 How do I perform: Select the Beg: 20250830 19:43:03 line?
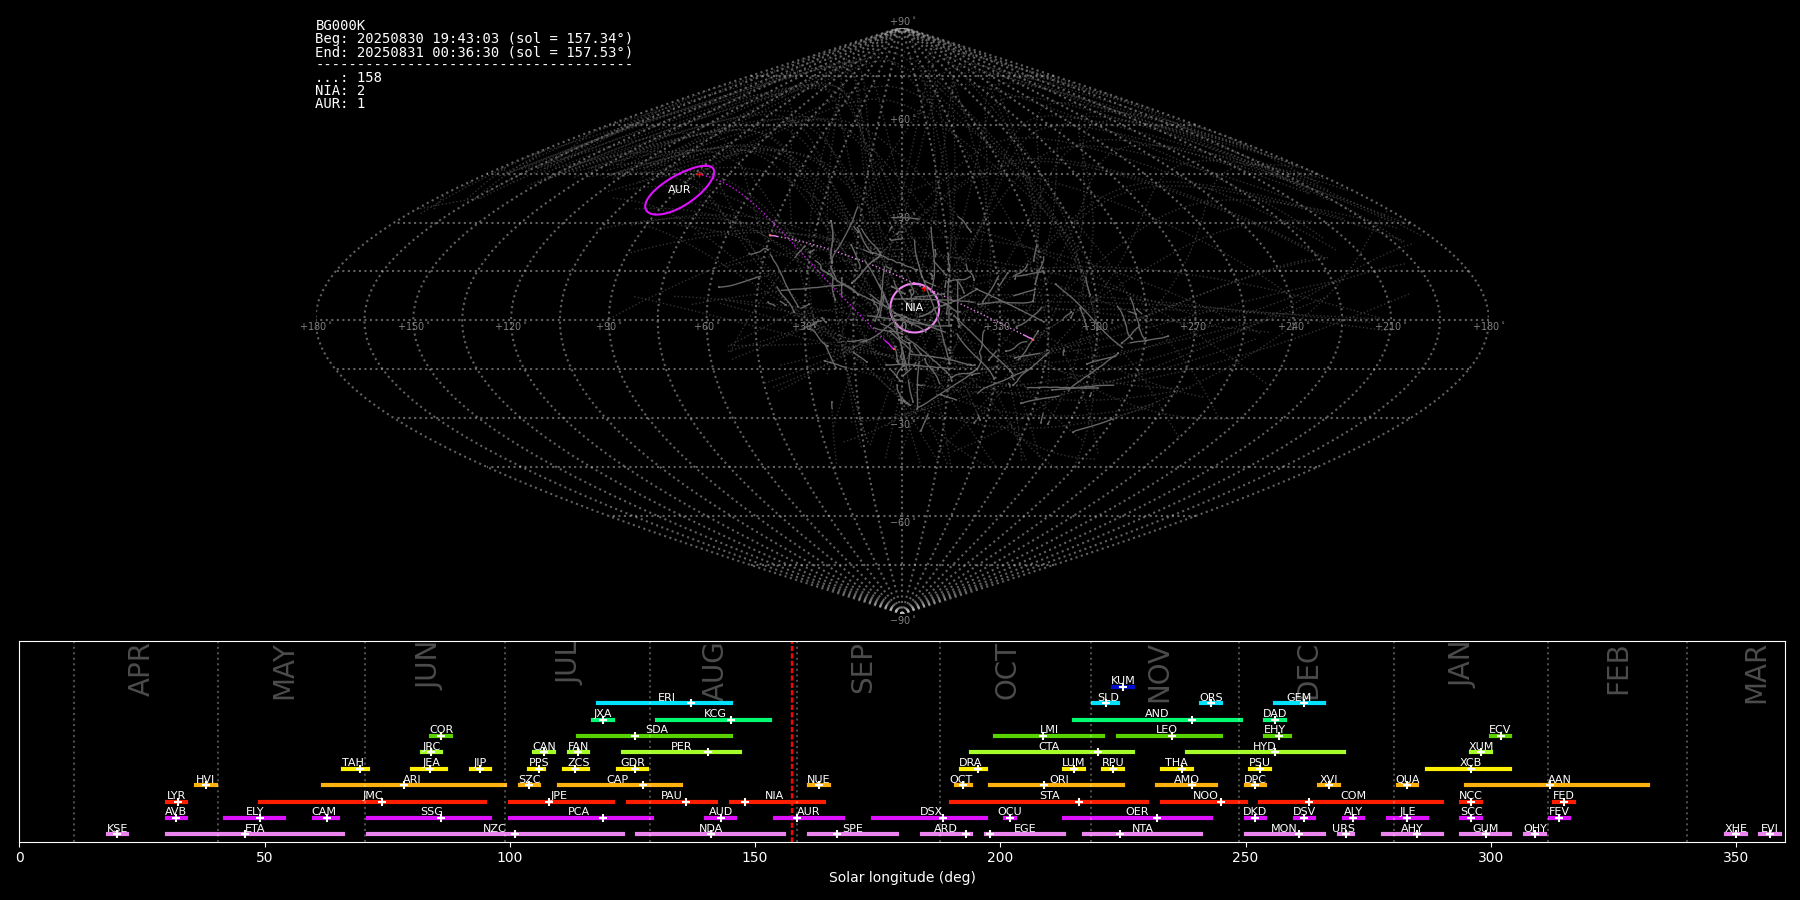pyautogui.click(x=474, y=39)
